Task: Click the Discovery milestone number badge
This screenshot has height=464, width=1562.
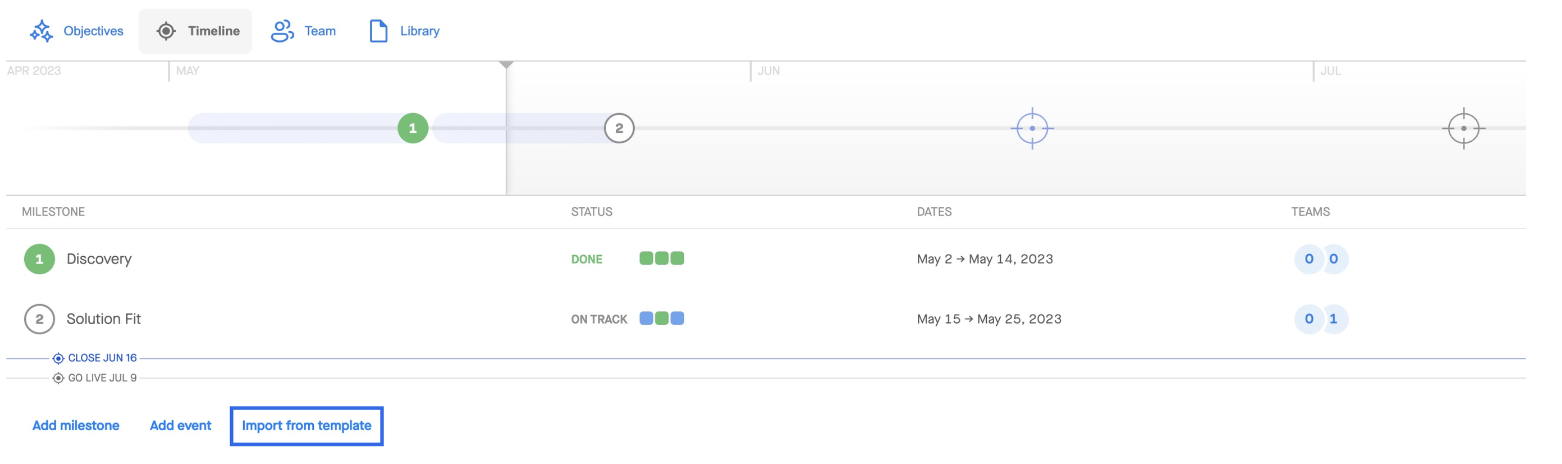Action: click(x=39, y=259)
